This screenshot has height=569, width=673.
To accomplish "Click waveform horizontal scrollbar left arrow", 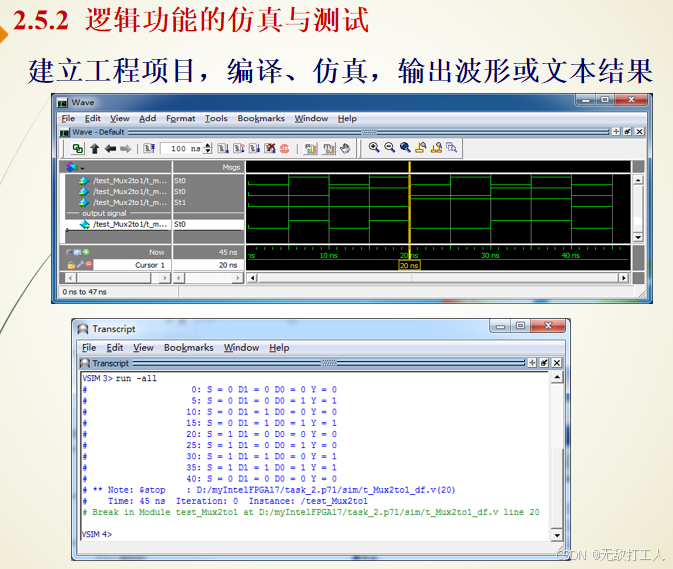I will pos(252,278).
